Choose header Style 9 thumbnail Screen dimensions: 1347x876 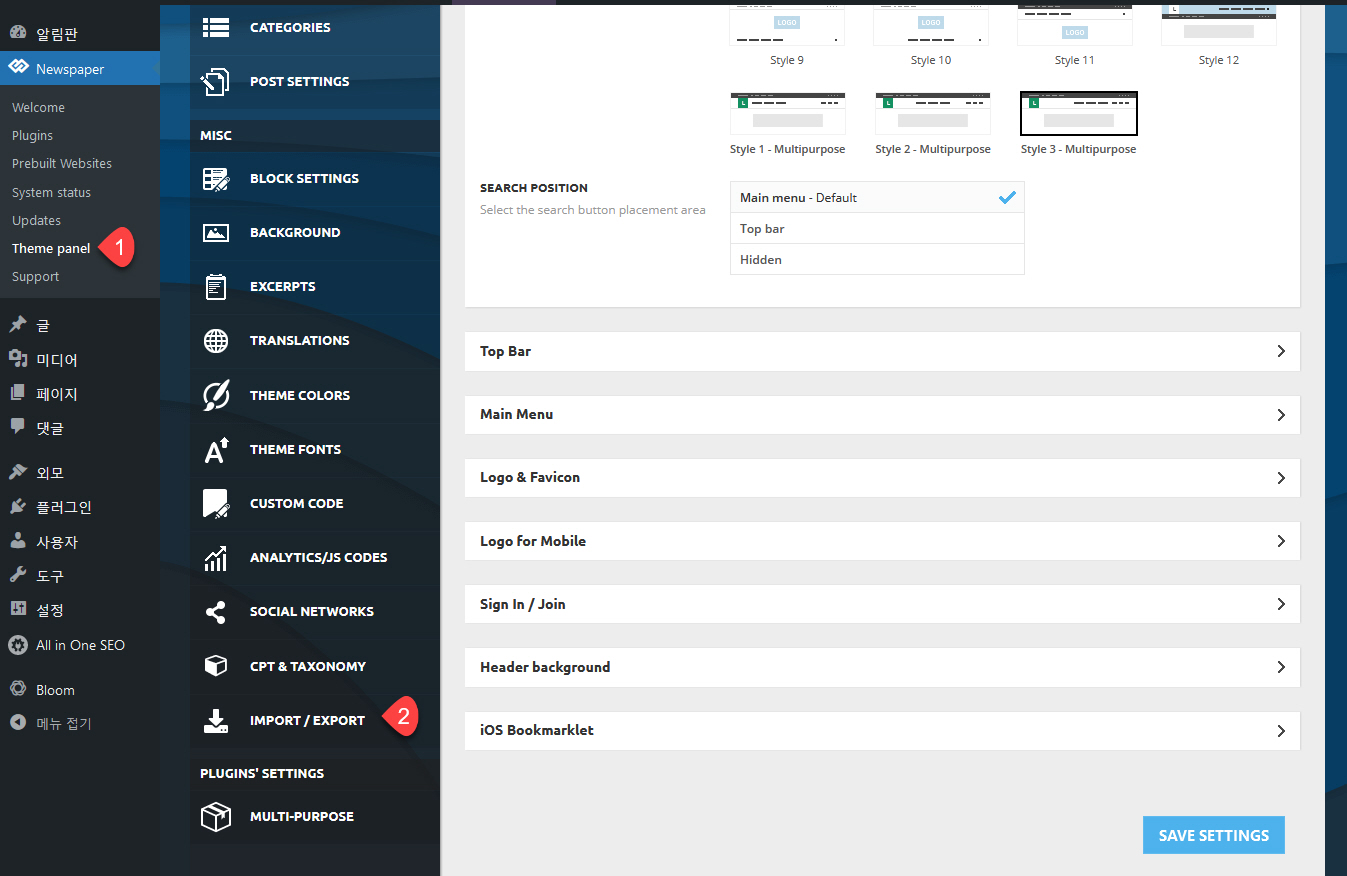[787, 26]
